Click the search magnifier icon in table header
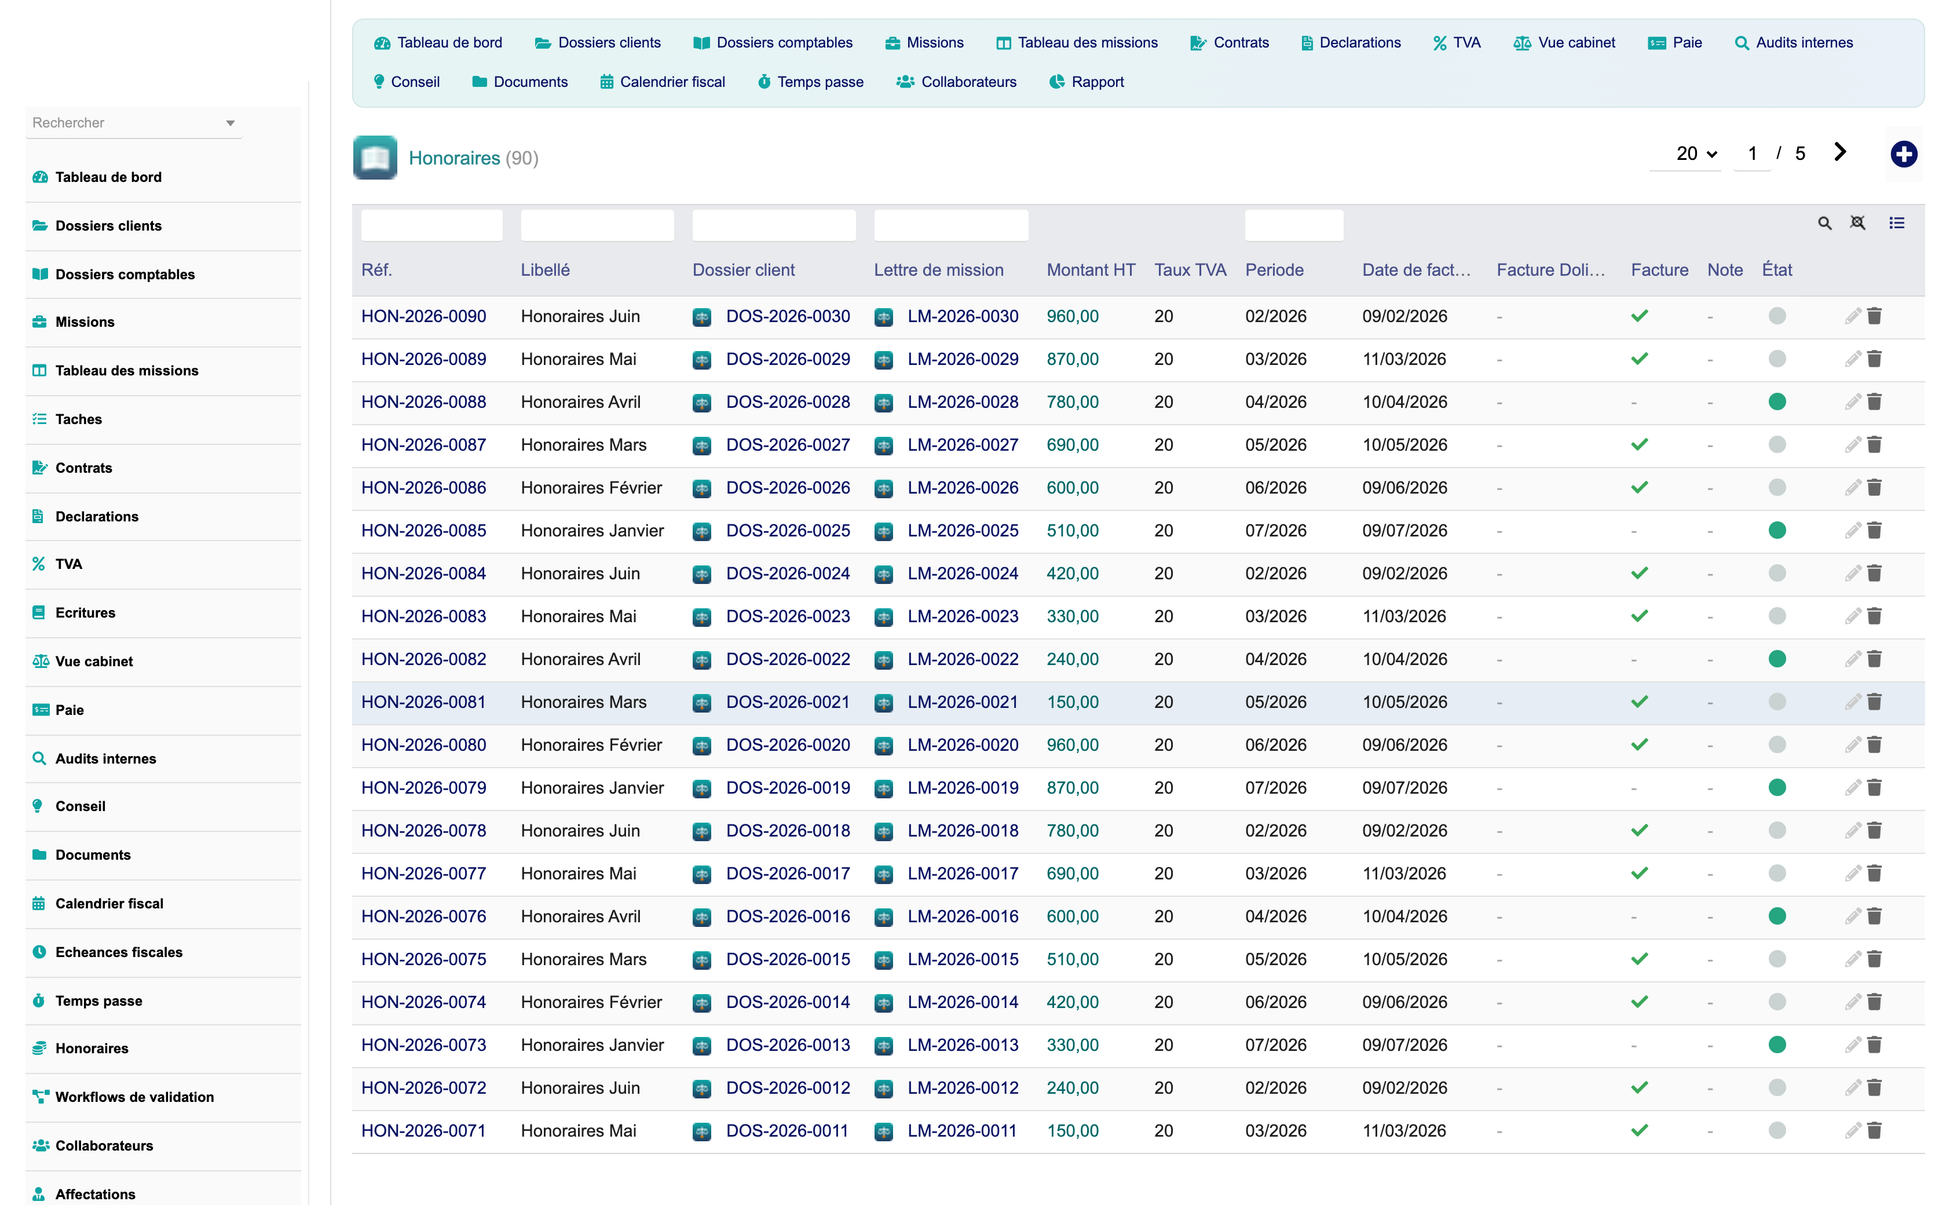The width and height of the screenshot is (1946, 1205). (1825, 223)
